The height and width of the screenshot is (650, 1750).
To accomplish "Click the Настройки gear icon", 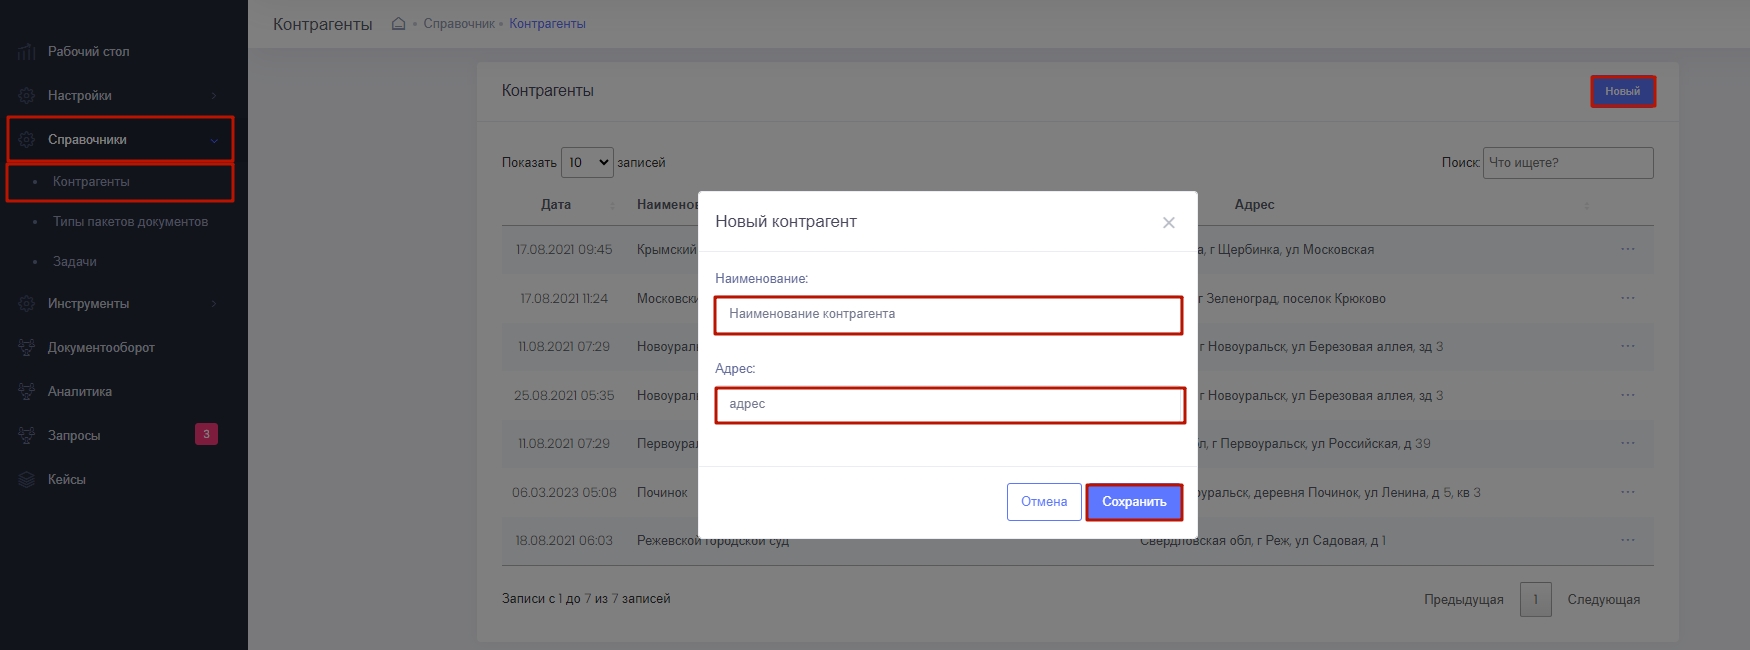I will [27, 96].
